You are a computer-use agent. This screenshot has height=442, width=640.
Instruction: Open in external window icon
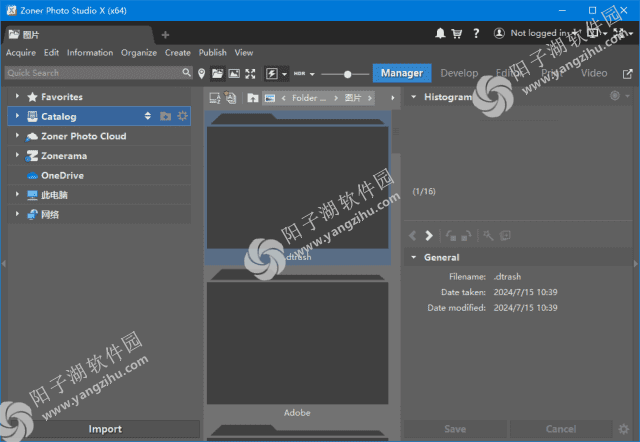click(627, 74)
